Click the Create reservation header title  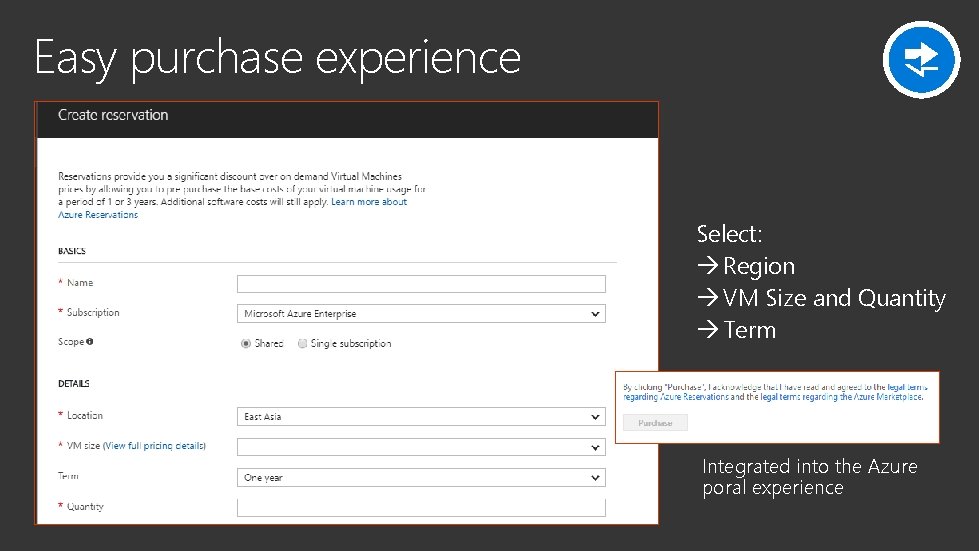pos(113,115)
